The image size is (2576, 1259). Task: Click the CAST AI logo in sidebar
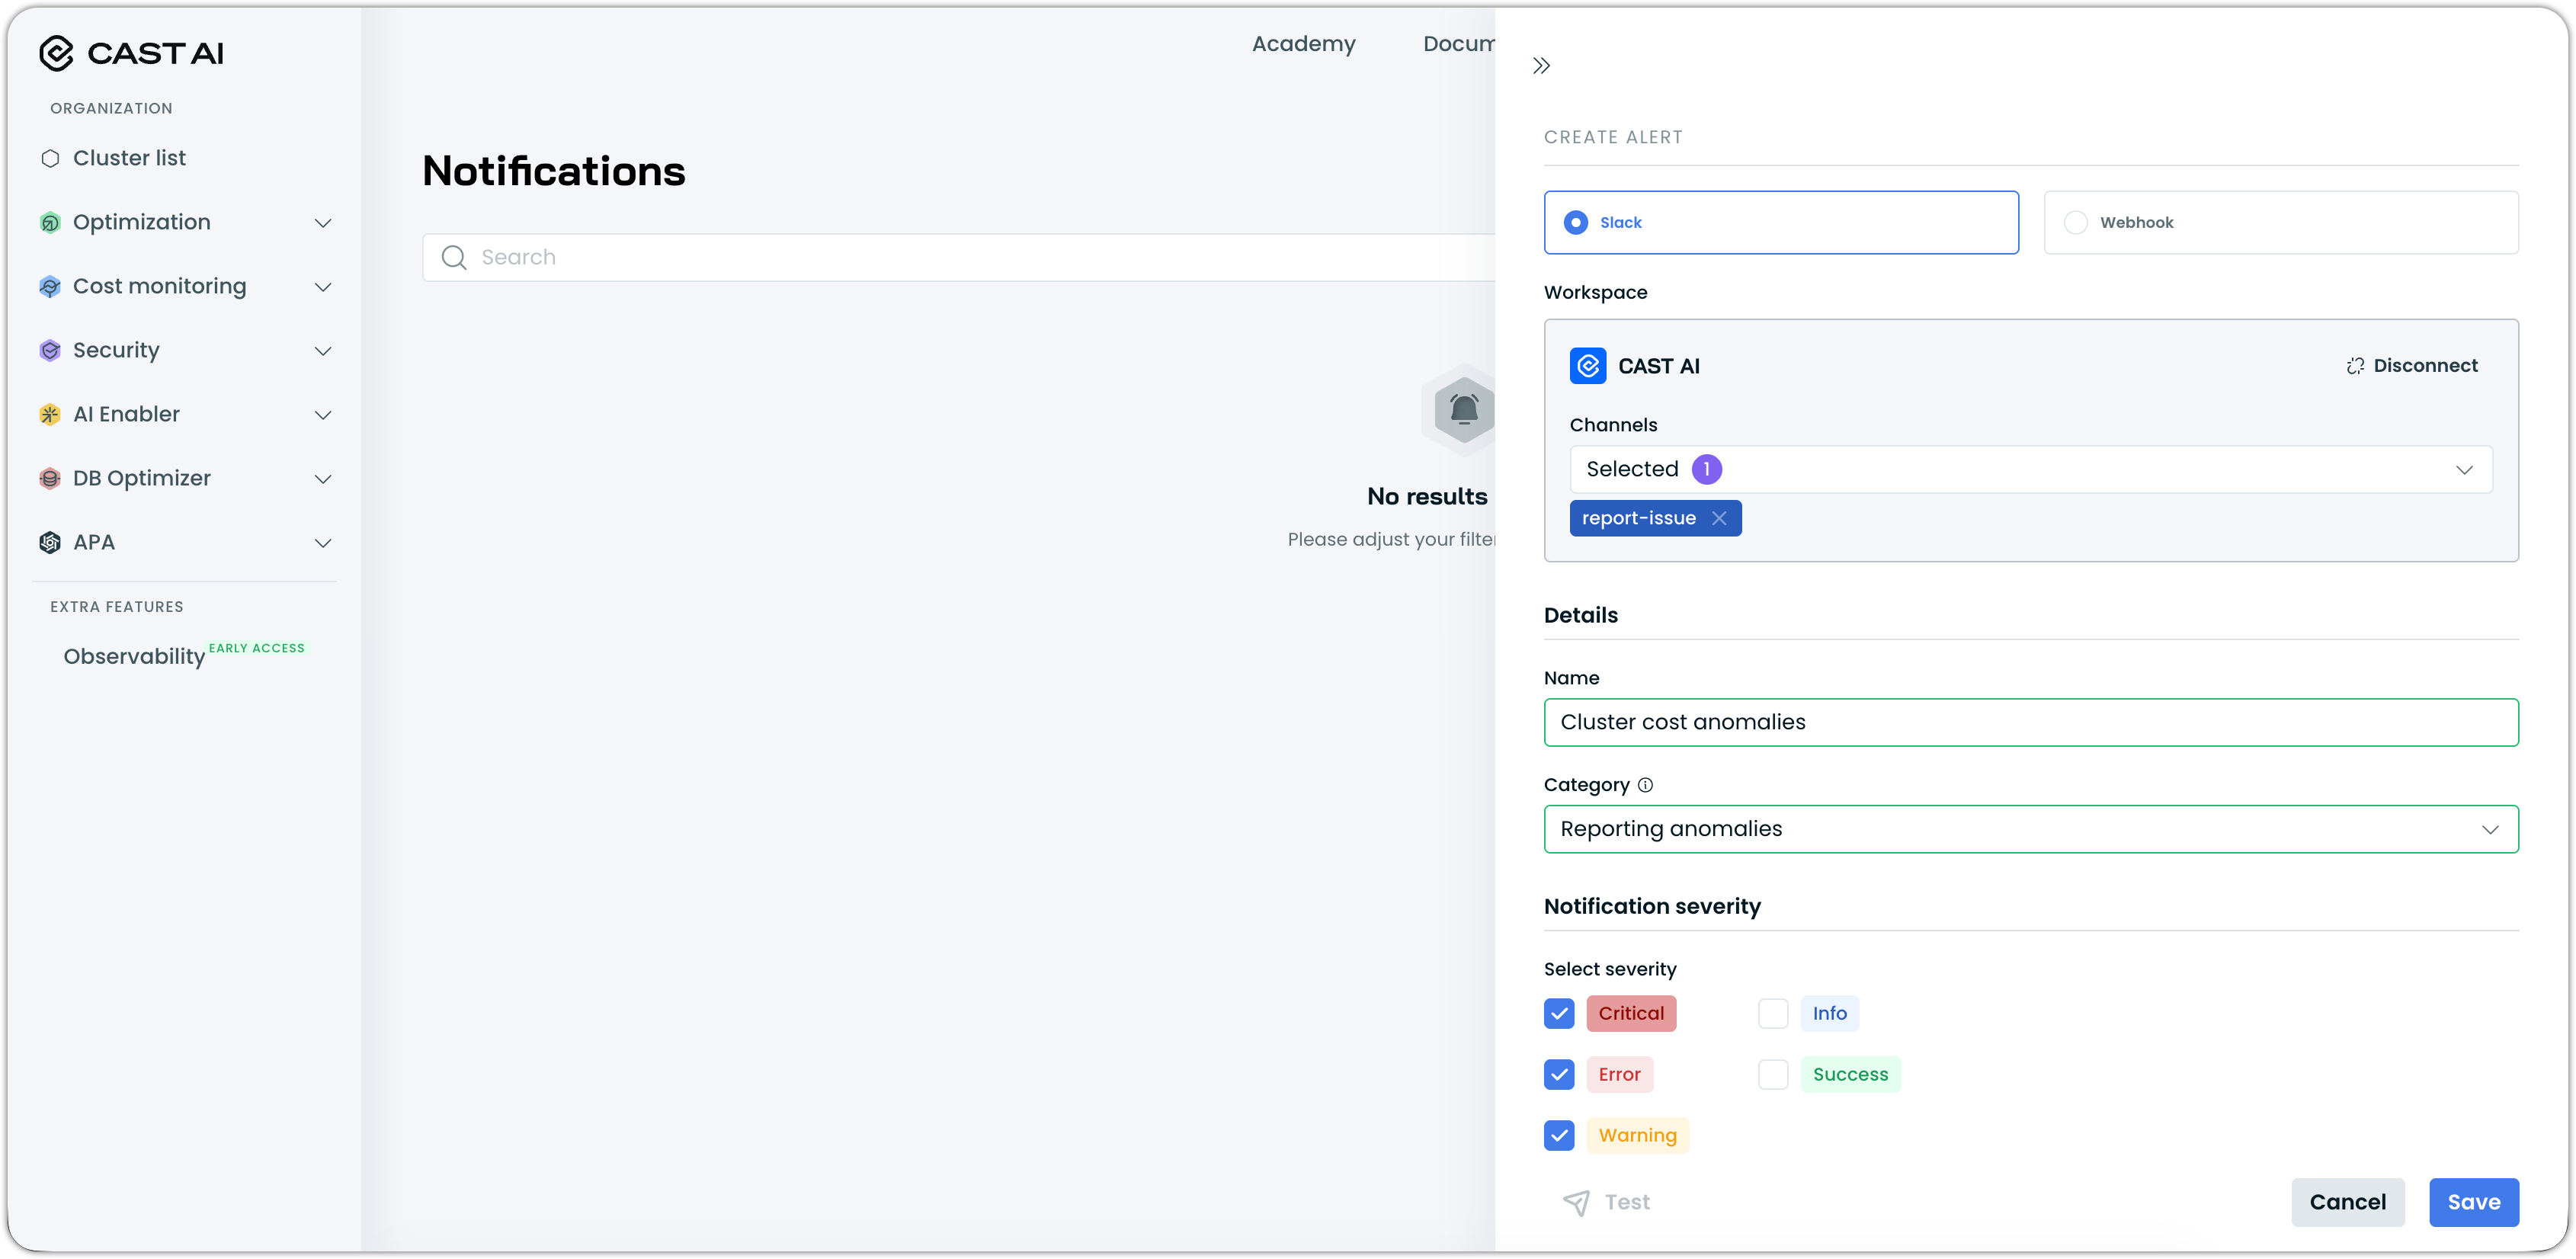click(131, 53)
